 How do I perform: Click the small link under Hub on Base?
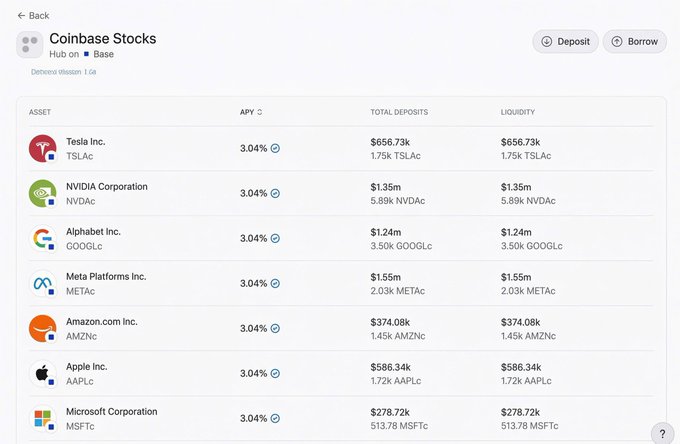point(63,72)
